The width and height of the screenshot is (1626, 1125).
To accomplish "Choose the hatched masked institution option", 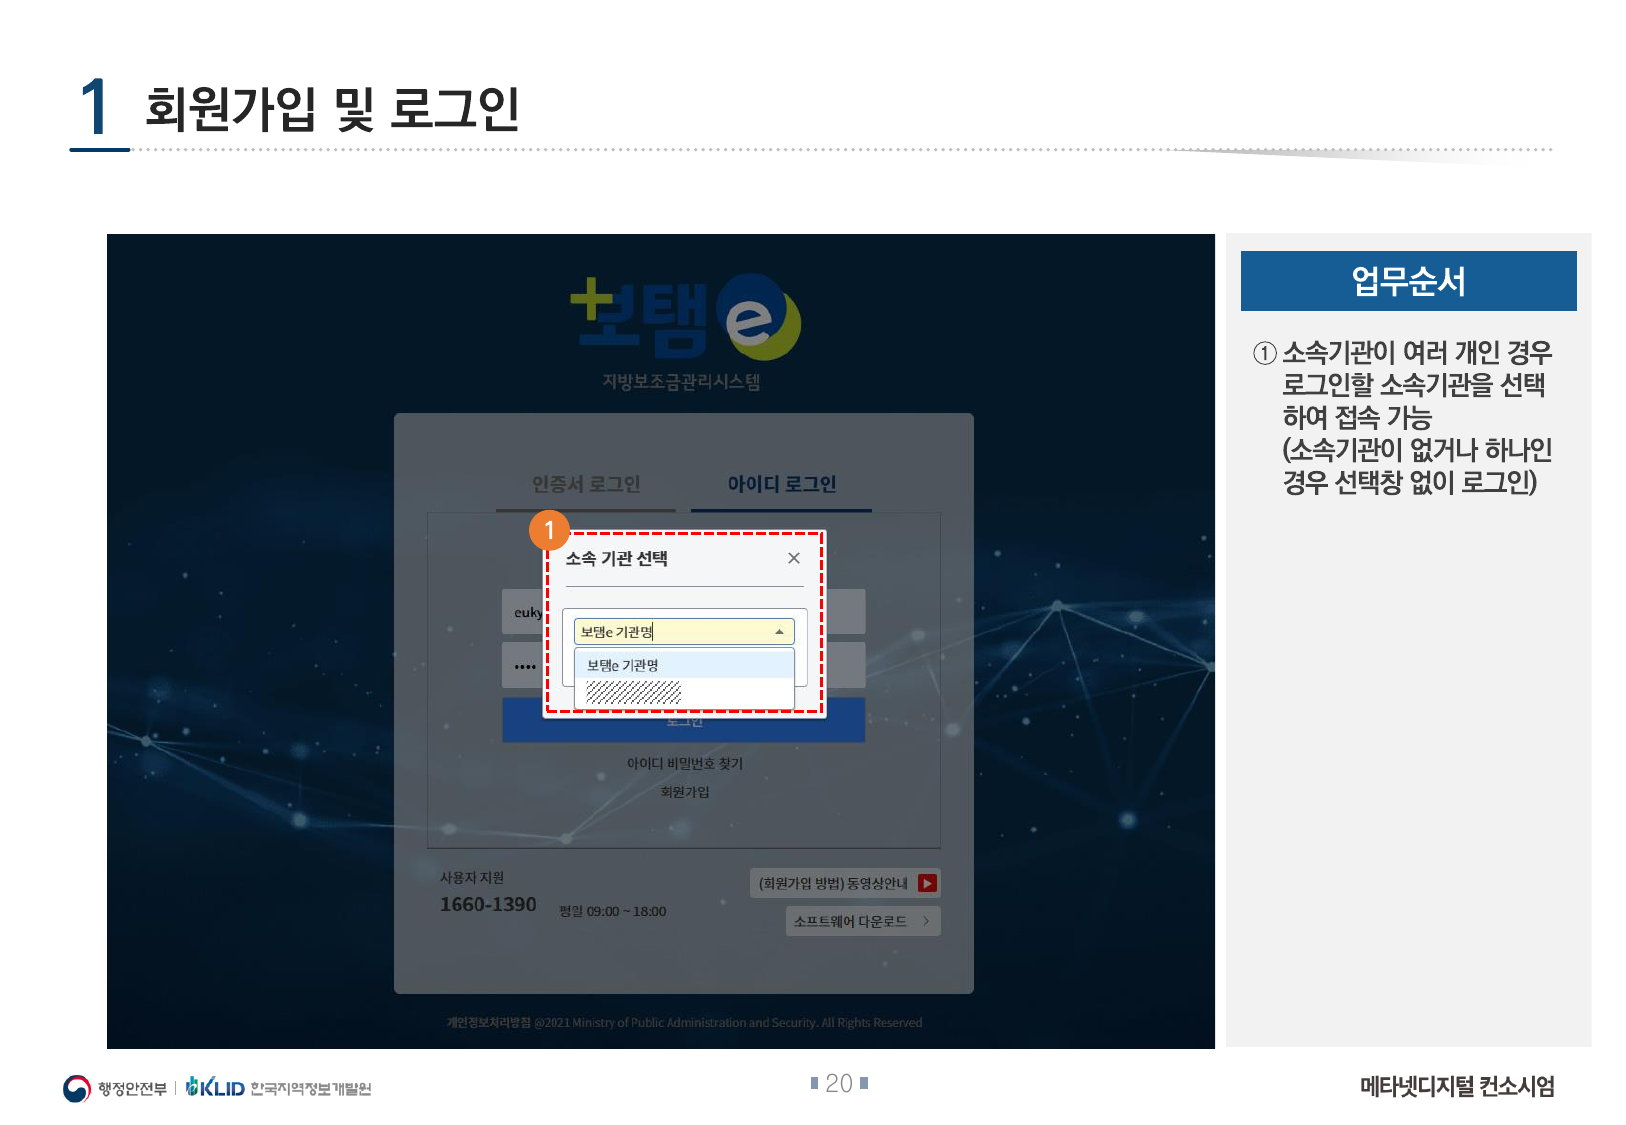I will (x=634, y=692).
